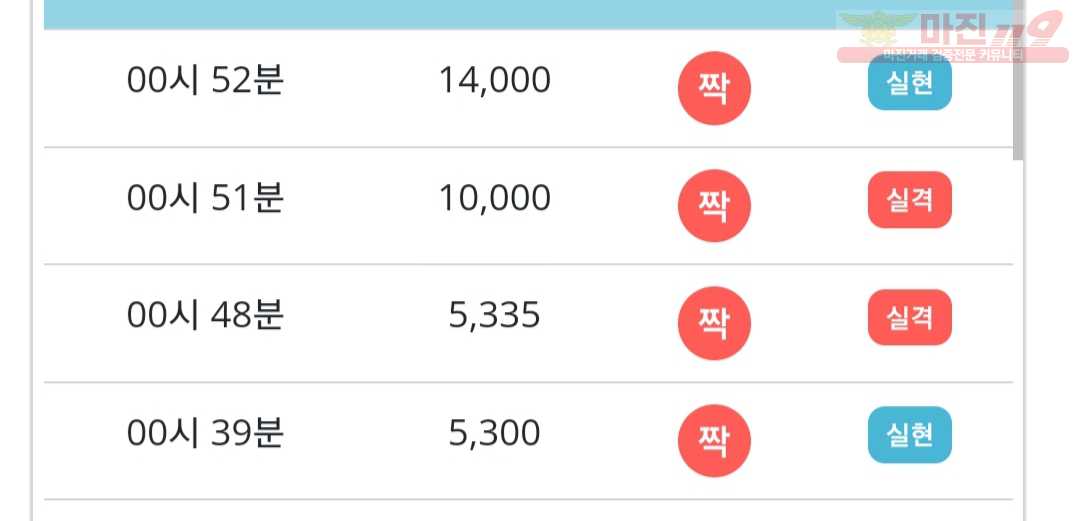Click the red 짝 circle for 14,000 row
The height and width of the screenshot is (521, 1080).
pyautogui.click(x=714, y=89)
